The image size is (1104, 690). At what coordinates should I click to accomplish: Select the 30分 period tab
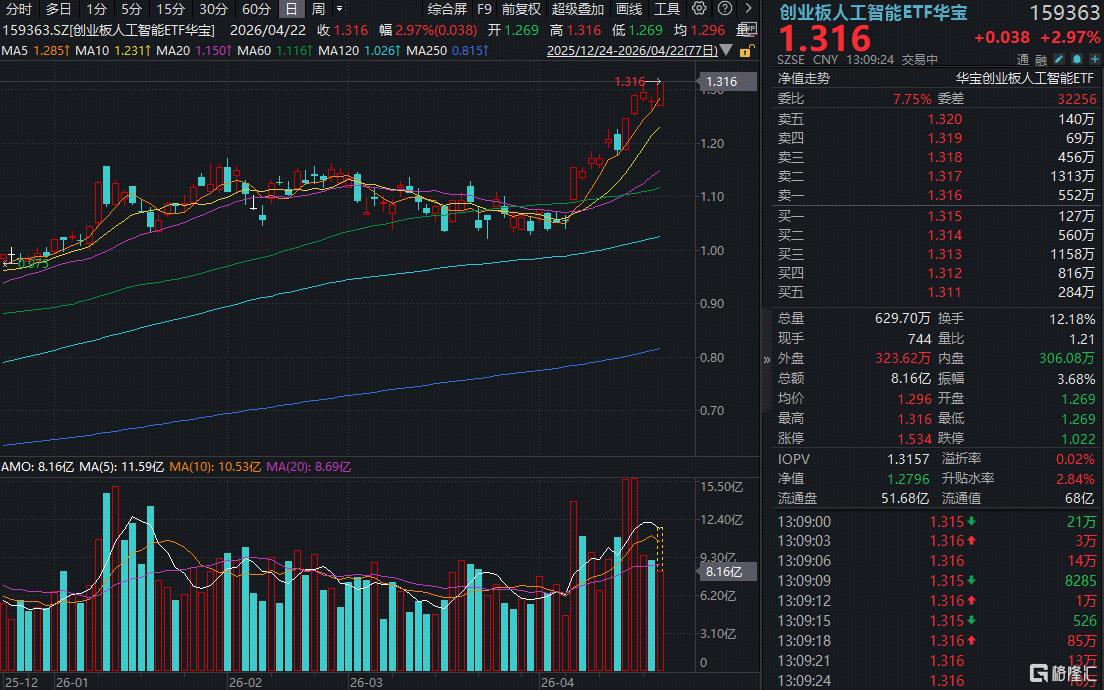[x=213, y=9]
